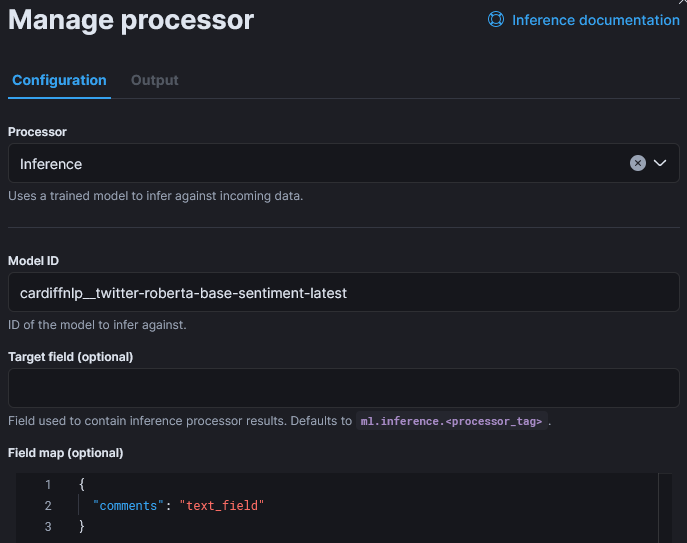Click the Target field (optional) label
Image resolution: width=687 pixels, height=543 pixels.
pyautogui.click(x=70, y=356)
